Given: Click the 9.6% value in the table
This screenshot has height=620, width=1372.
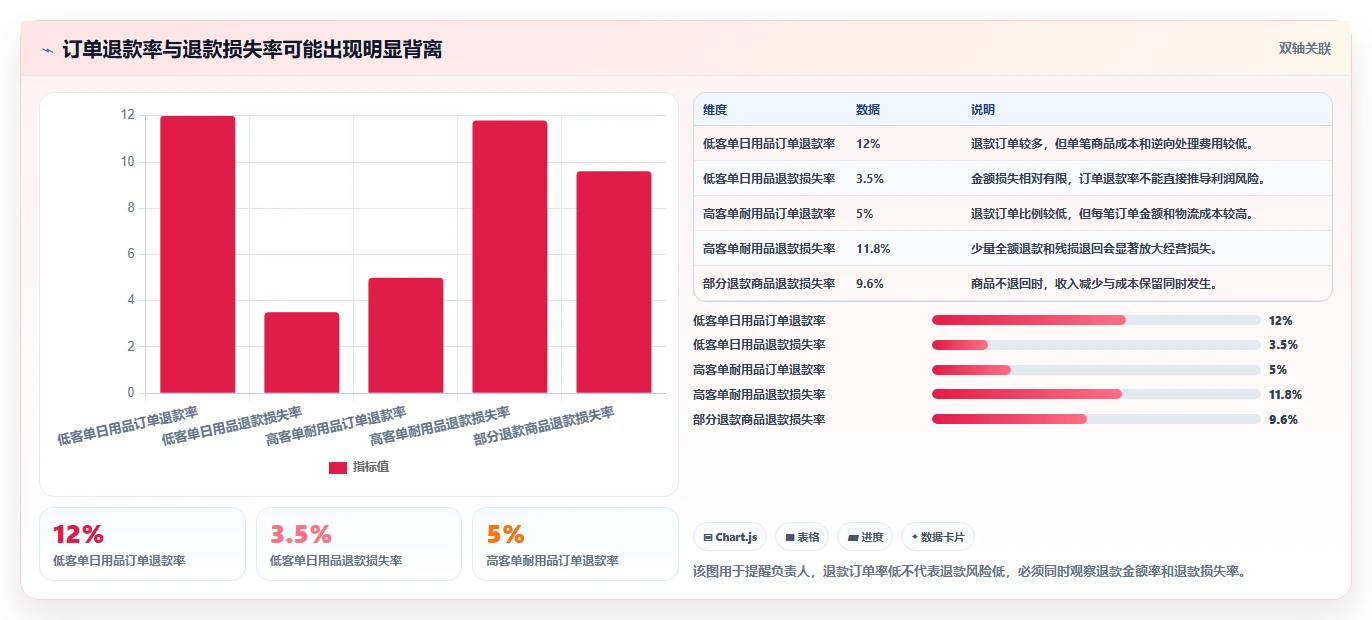Looking at the screenshot, I should (870, 284).
